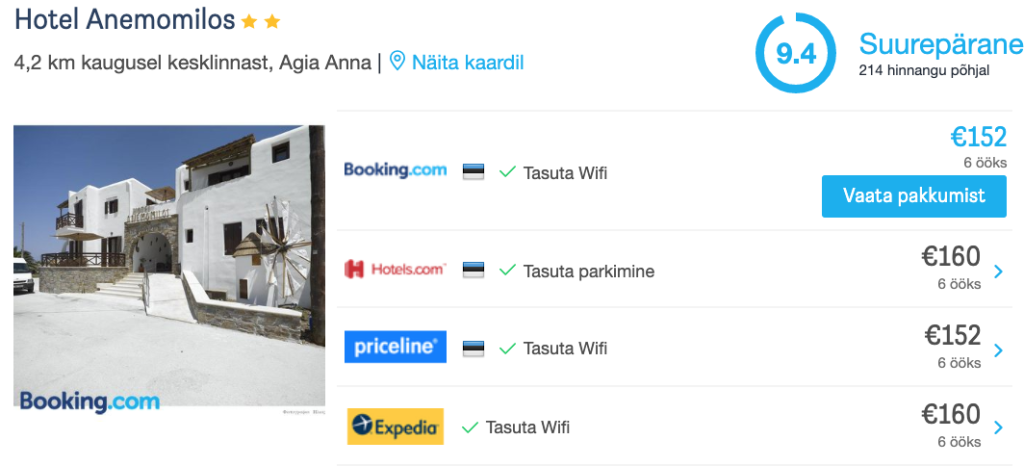Click the Tasuta parkimine amenity label

[588, 271]
